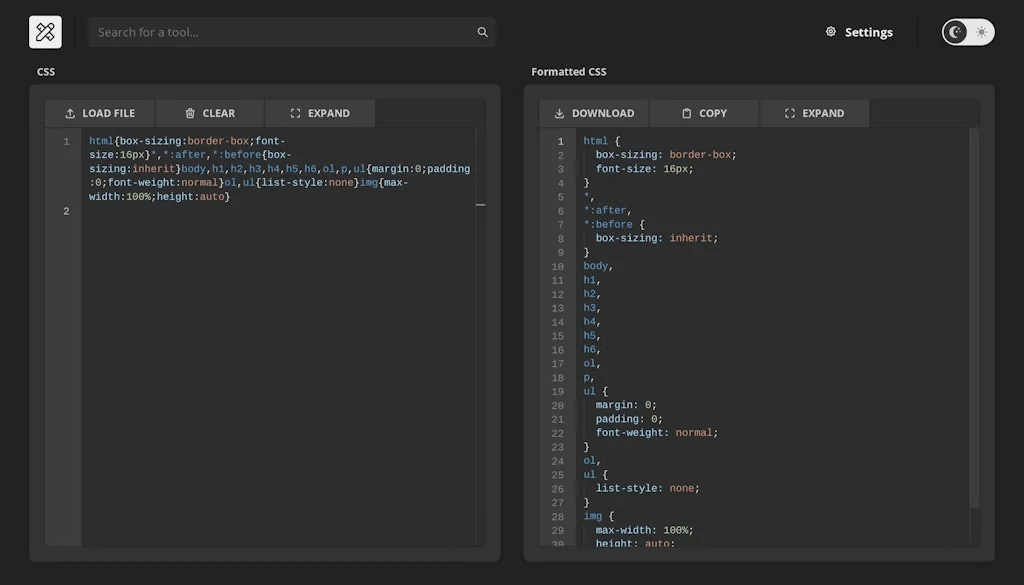Click "padding: 0;" output line
1024x585 pixels.
click(x=629, y=419)
